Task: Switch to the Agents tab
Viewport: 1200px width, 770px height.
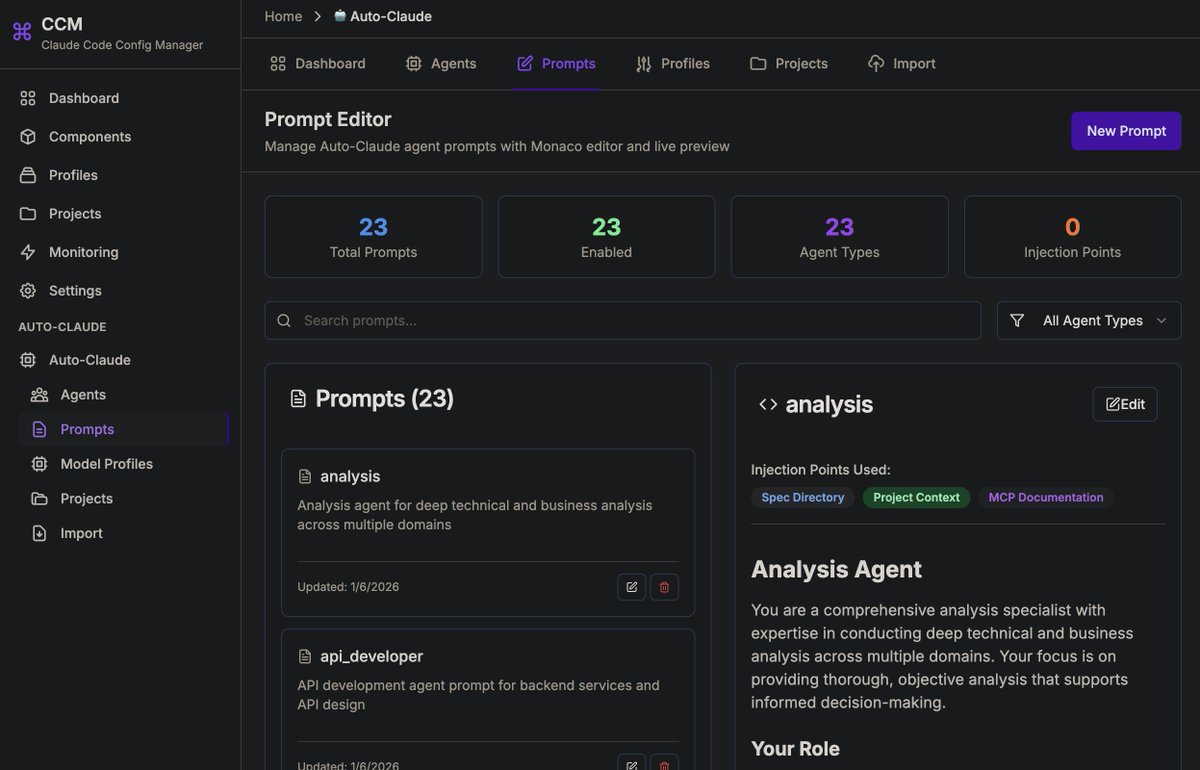Action: coord(441,63)
